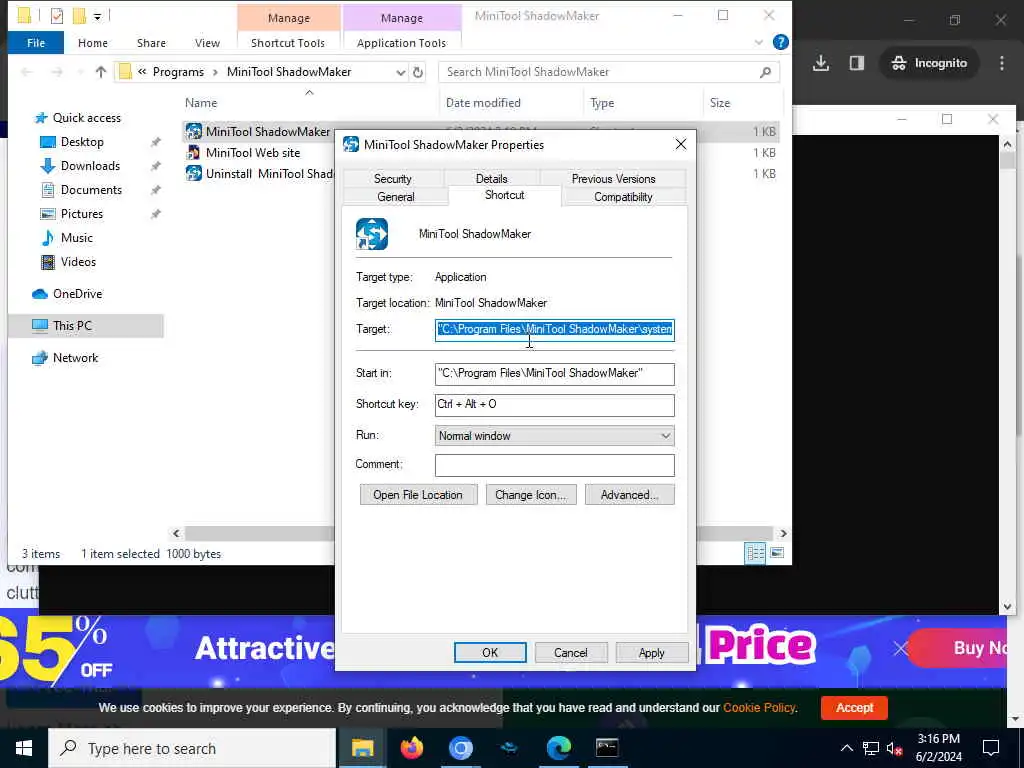Cancel the properties dialog
1024x768 pixels.
[x=571, y=652]
